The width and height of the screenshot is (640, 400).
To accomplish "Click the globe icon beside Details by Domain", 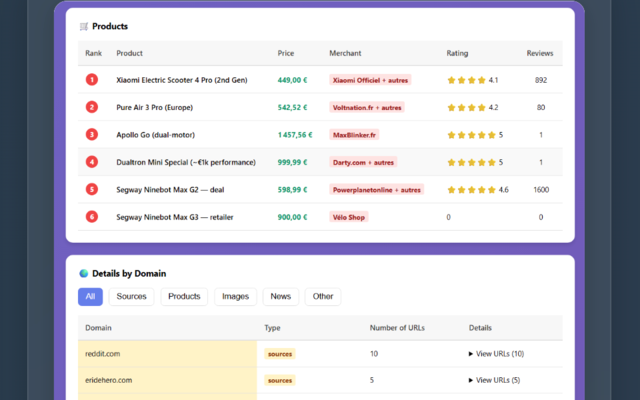I will click(x=83, y=273).
